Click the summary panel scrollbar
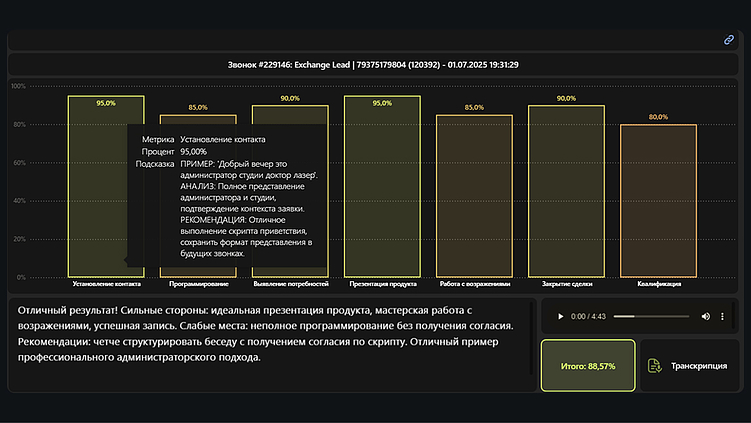 pyautogui.click(x=531, y=338)
